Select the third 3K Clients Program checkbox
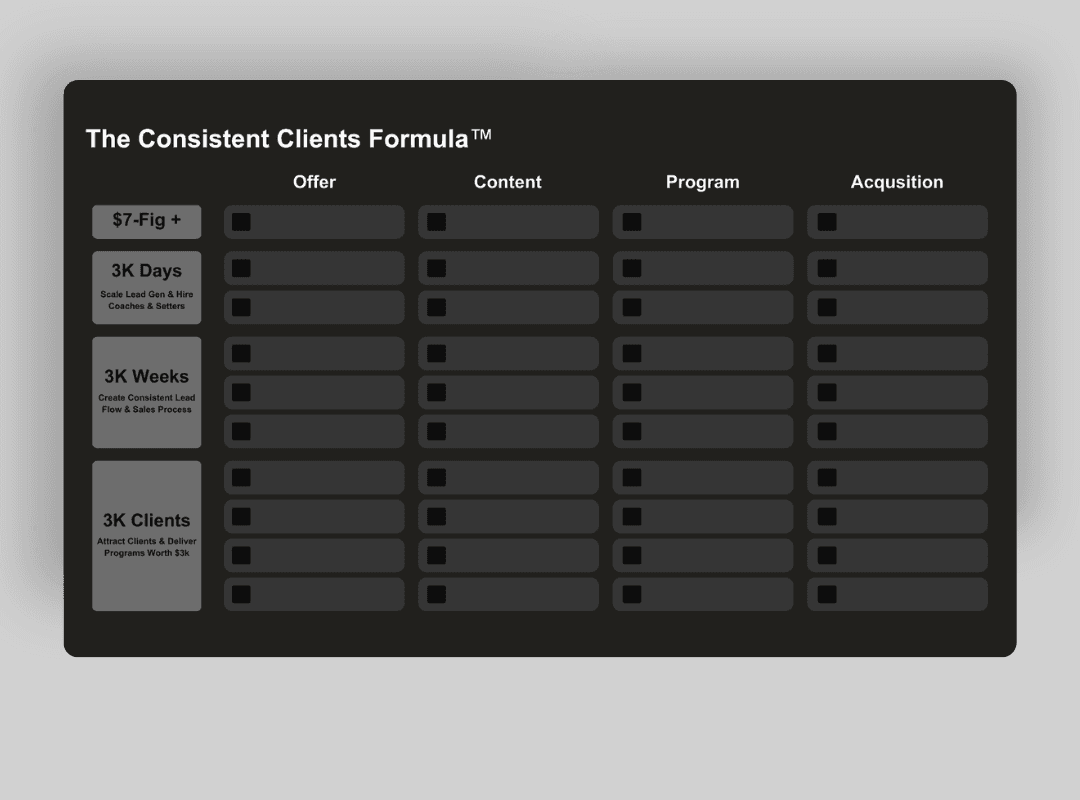The height and width of the screenshot is (800, 1080). point(632,555)
